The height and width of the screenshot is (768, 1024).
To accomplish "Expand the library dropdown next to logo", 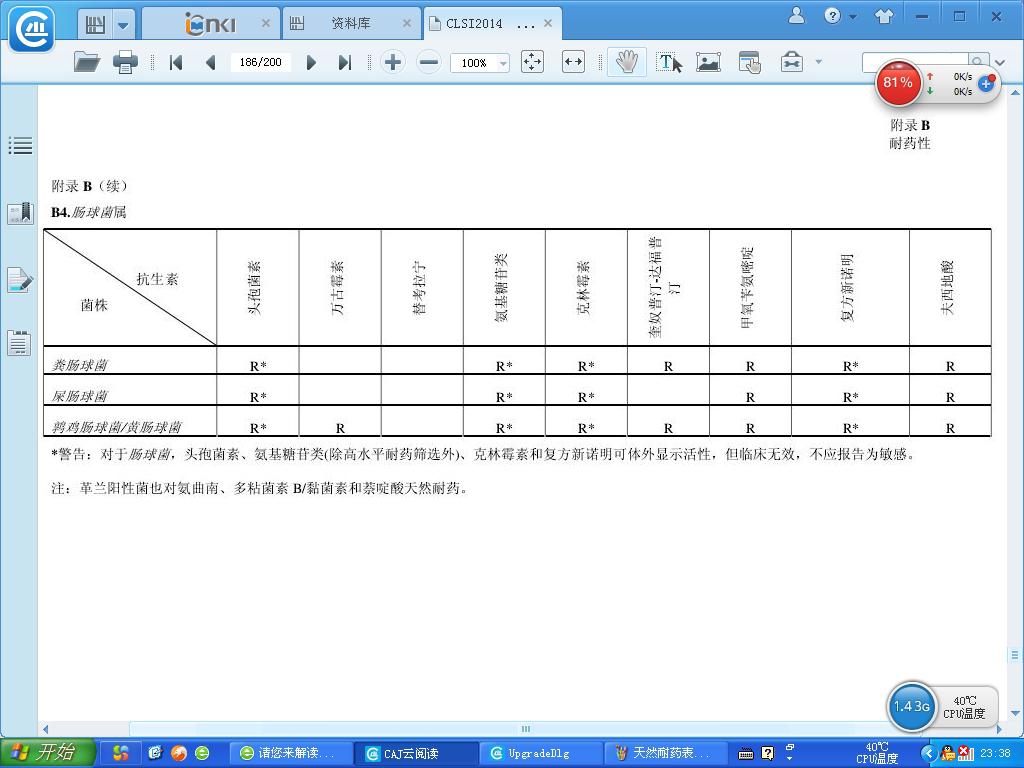I will click(x=123, y=24).
